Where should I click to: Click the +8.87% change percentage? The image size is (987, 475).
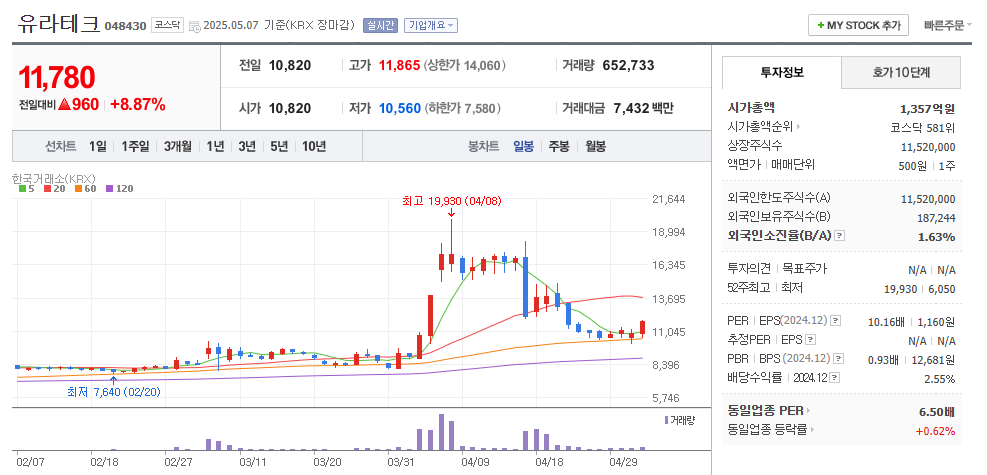tap(138, 104)
